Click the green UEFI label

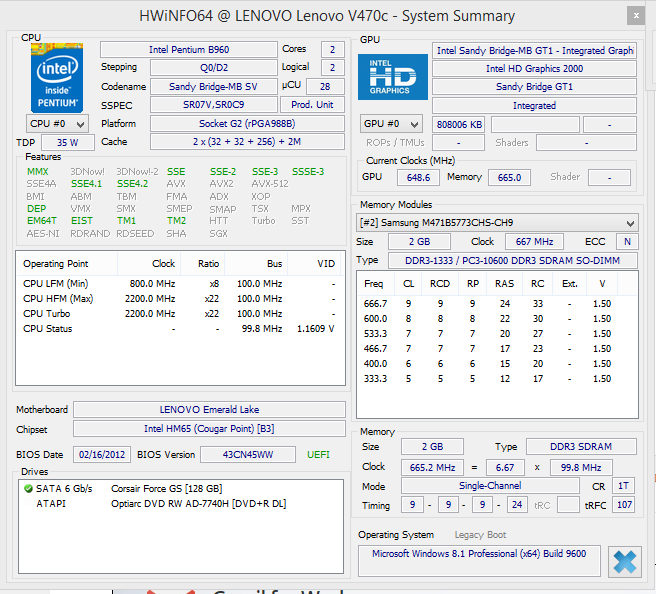318,454
